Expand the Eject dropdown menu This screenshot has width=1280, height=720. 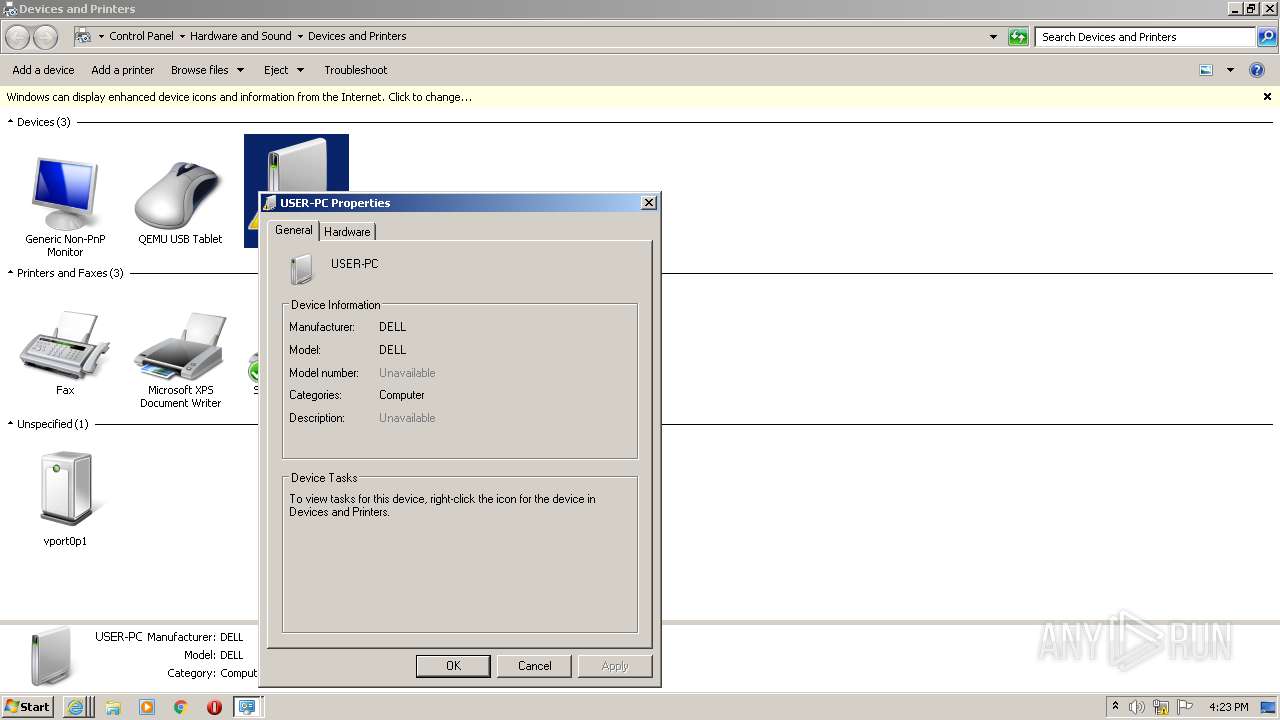coord(300,70)
